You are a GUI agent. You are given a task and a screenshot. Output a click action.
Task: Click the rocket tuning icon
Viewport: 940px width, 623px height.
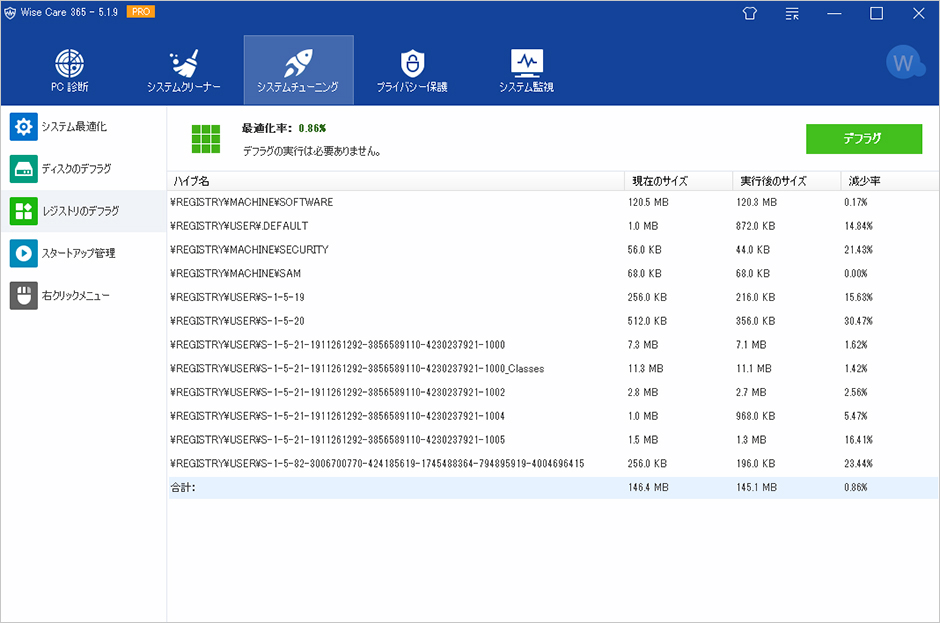[298, 63]
